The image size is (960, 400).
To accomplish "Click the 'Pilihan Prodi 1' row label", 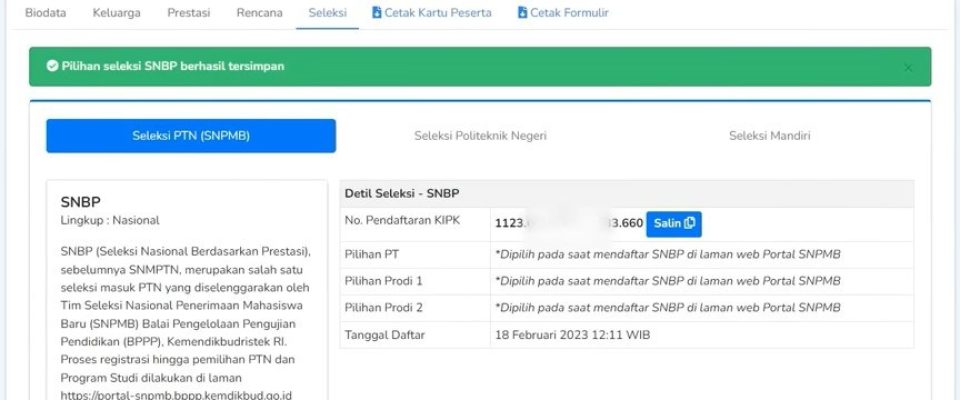I will (384, 281).
